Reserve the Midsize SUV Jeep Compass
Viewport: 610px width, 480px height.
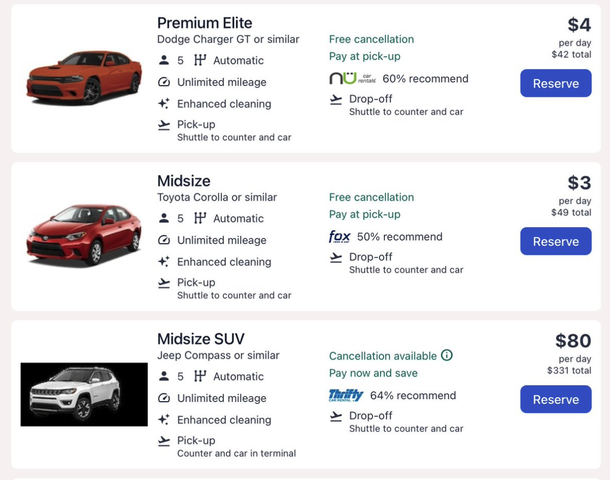click(x=556, y=399)
